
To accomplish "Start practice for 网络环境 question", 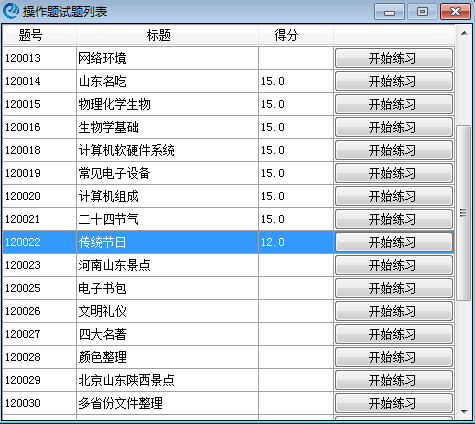I will click(394, 58).
